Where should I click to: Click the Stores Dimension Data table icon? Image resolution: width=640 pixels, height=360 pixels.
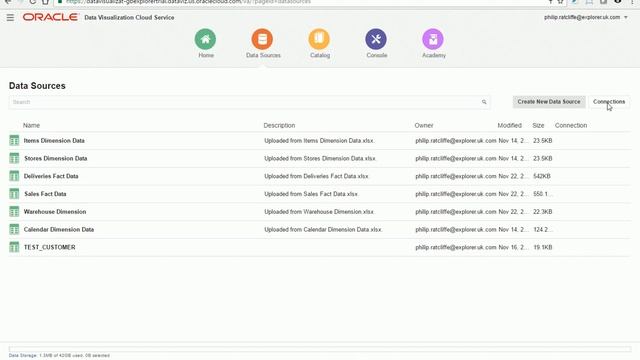click(14, 158)
